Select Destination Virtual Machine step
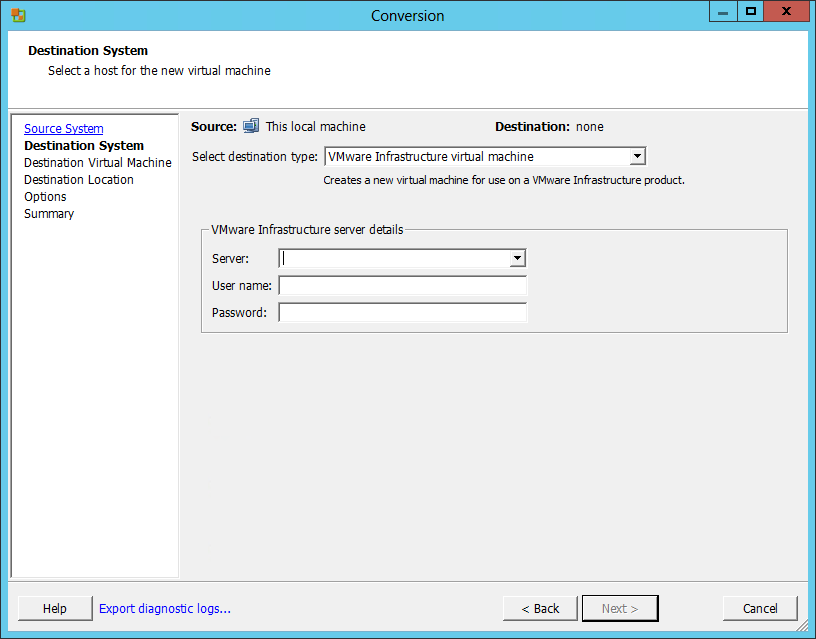Viewport: 816px width, 639px height. (98, 163)
